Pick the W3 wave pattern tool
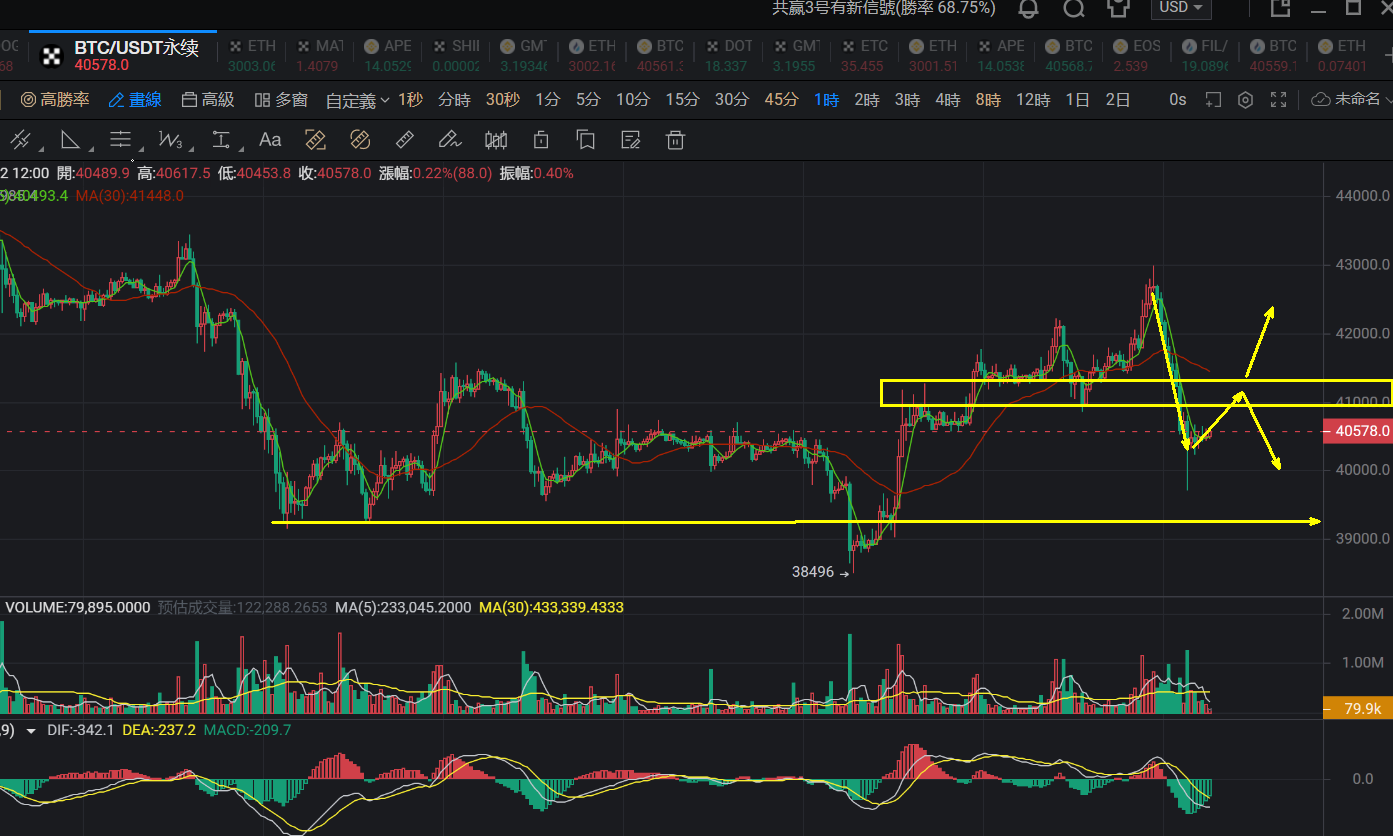1393x836 pixels. pos(171,140)
